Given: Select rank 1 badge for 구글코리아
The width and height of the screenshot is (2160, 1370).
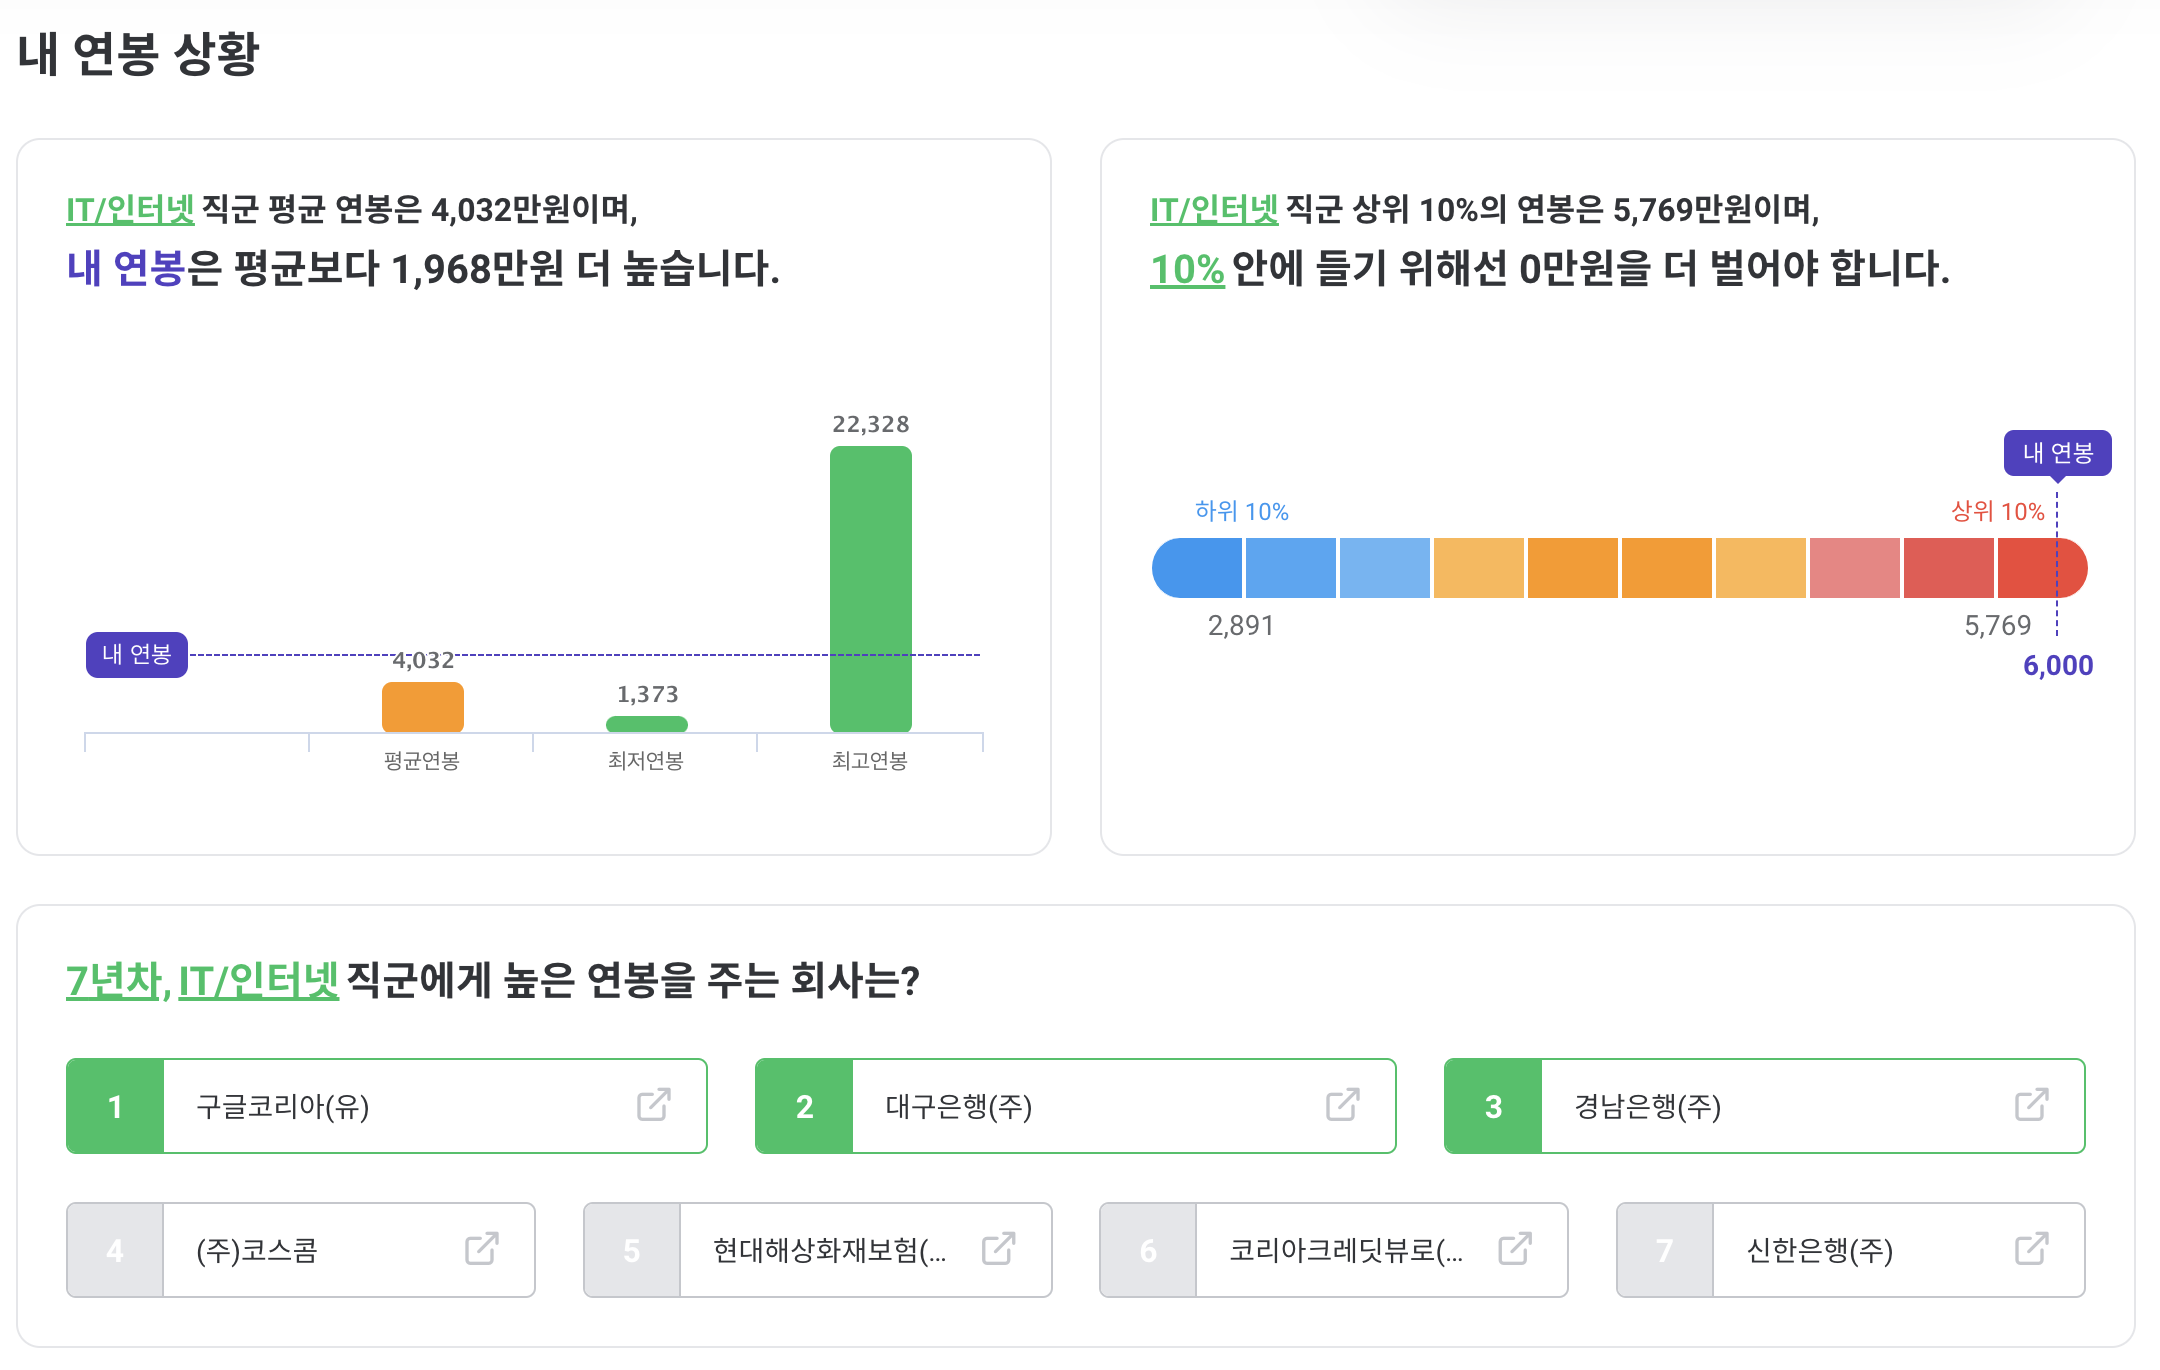Looking at the screenshot, I should coord(115,1105).
